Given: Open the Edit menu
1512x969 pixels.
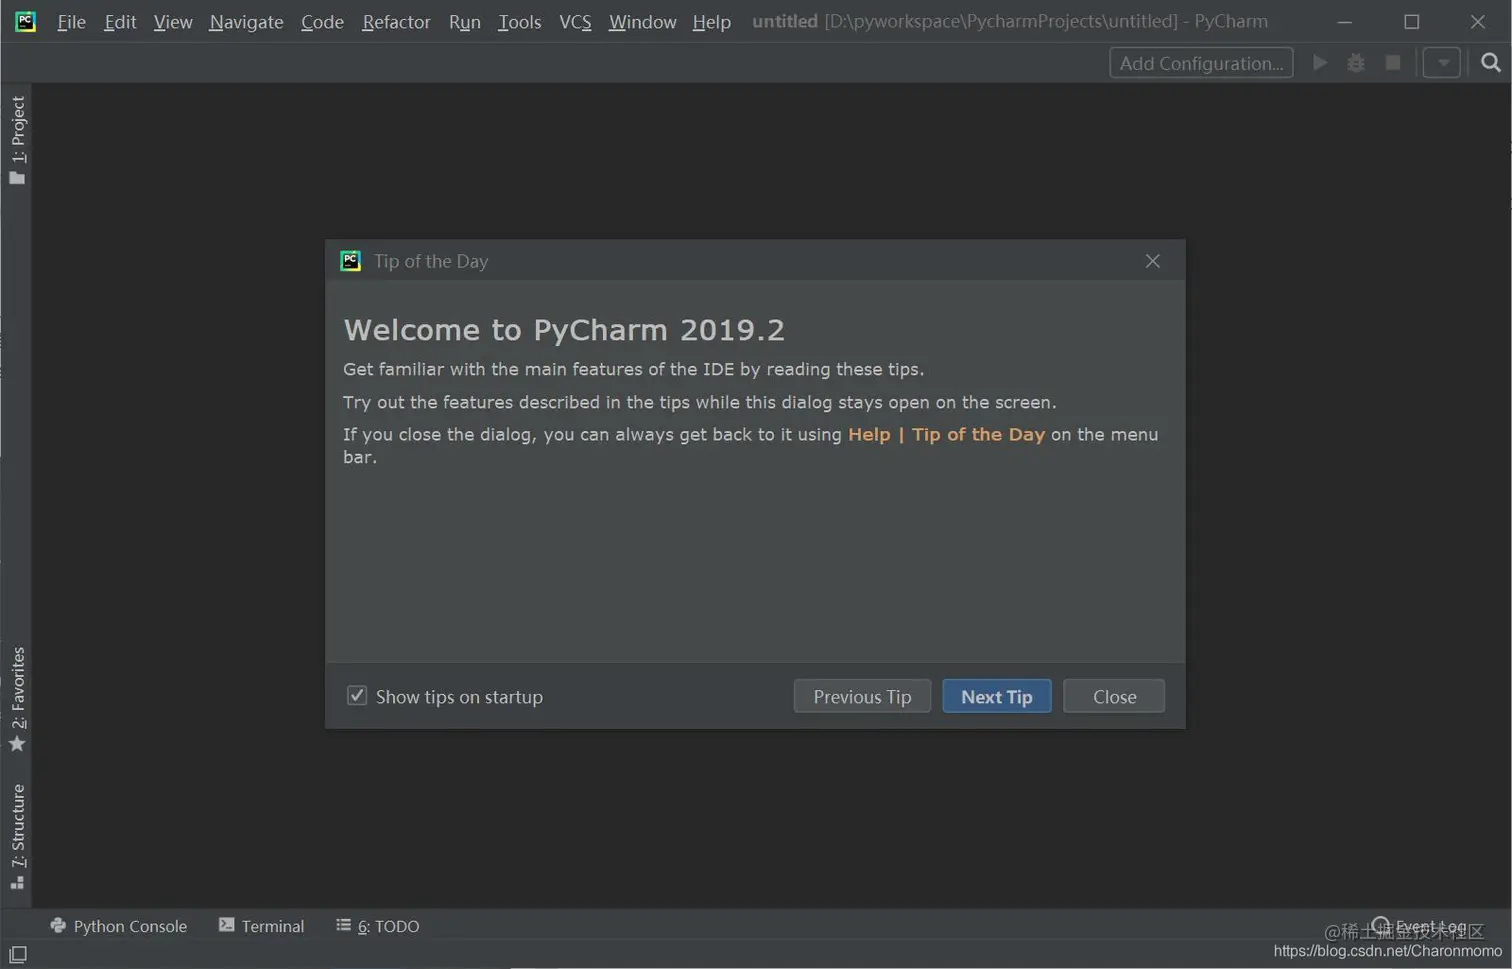Looking at the screenshot, I should (x=120, y=21).
